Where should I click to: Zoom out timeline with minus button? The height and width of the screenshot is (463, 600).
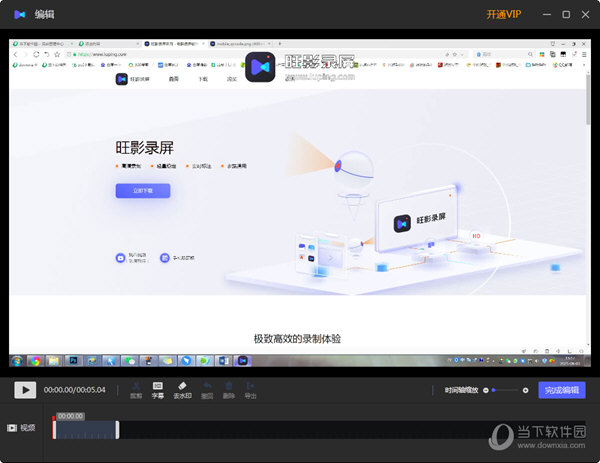(486, 390)
